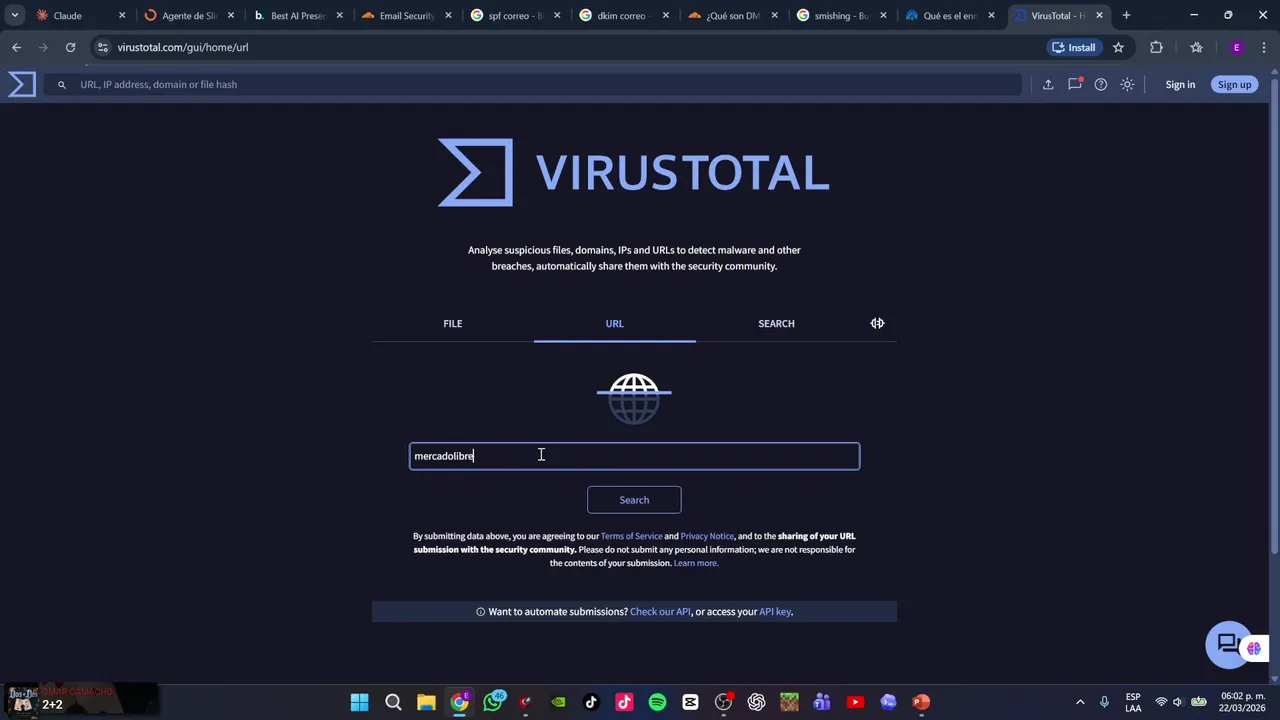Open the Windows Start menu
Image resolution: width=1280 pixels, height=720 pixels.
[x=359, y=702]
